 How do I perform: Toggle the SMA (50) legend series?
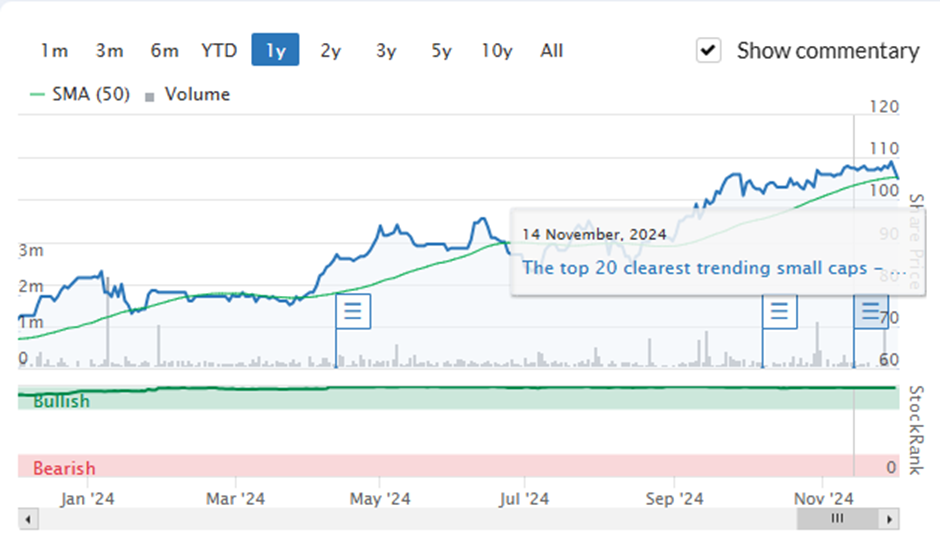(x=80, y=94)
